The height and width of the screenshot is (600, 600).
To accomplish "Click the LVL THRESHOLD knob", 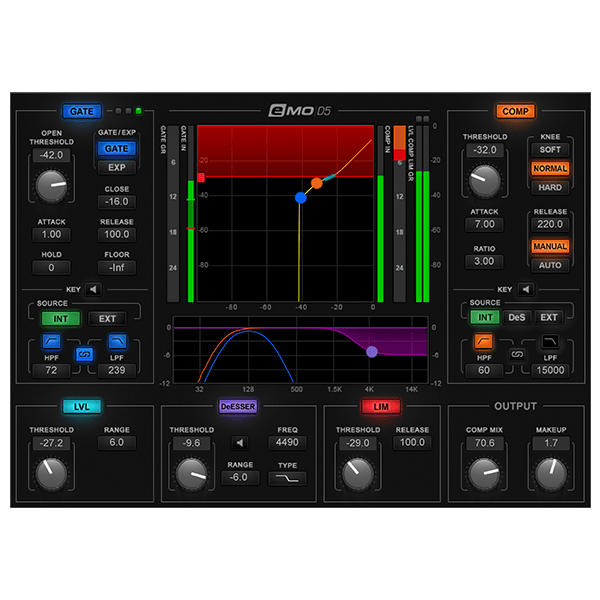I will pyautogui.click(x=51, y=474).
